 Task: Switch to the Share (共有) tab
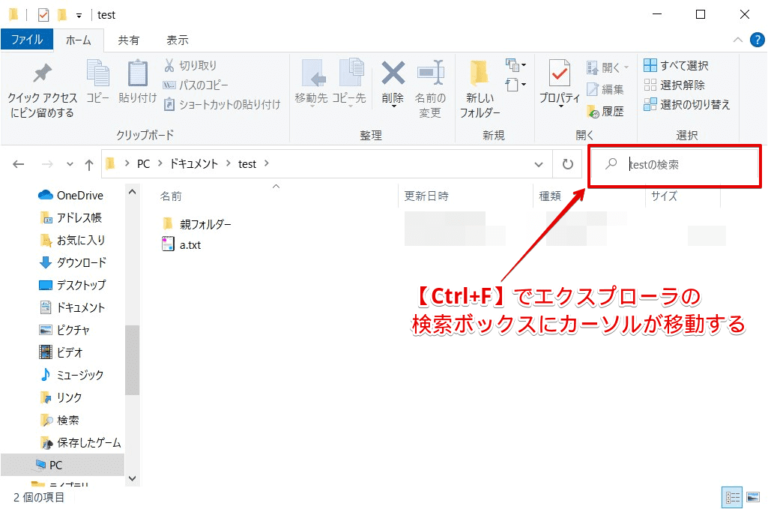click(x=128, y=40)
